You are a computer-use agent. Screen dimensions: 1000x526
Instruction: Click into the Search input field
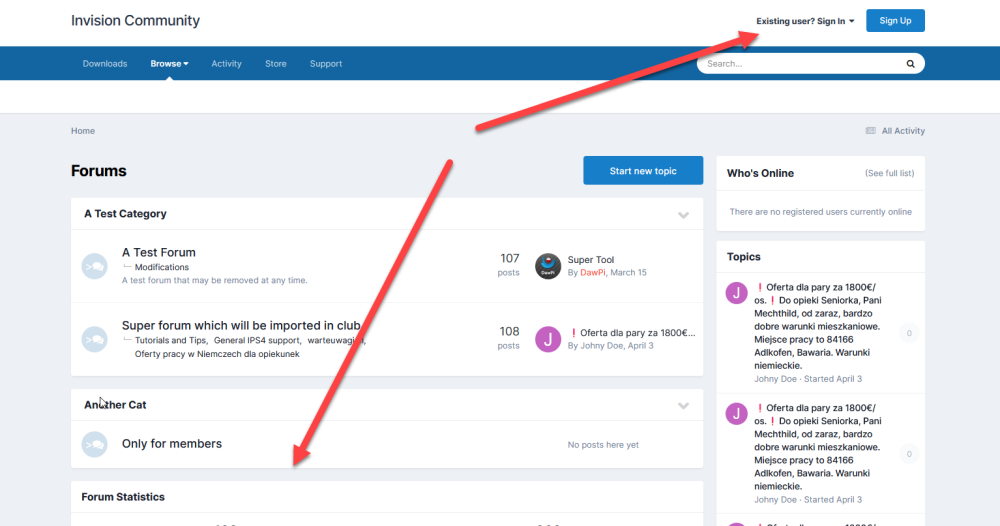[x=800, y=64]
